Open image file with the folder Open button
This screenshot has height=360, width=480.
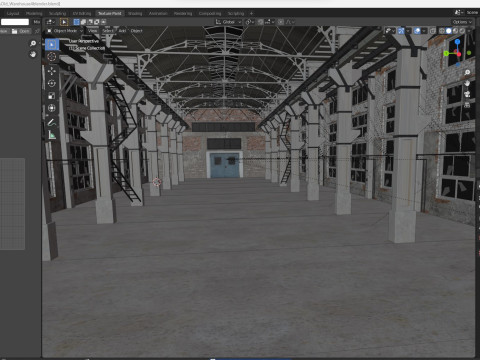[x=21, y=31]
